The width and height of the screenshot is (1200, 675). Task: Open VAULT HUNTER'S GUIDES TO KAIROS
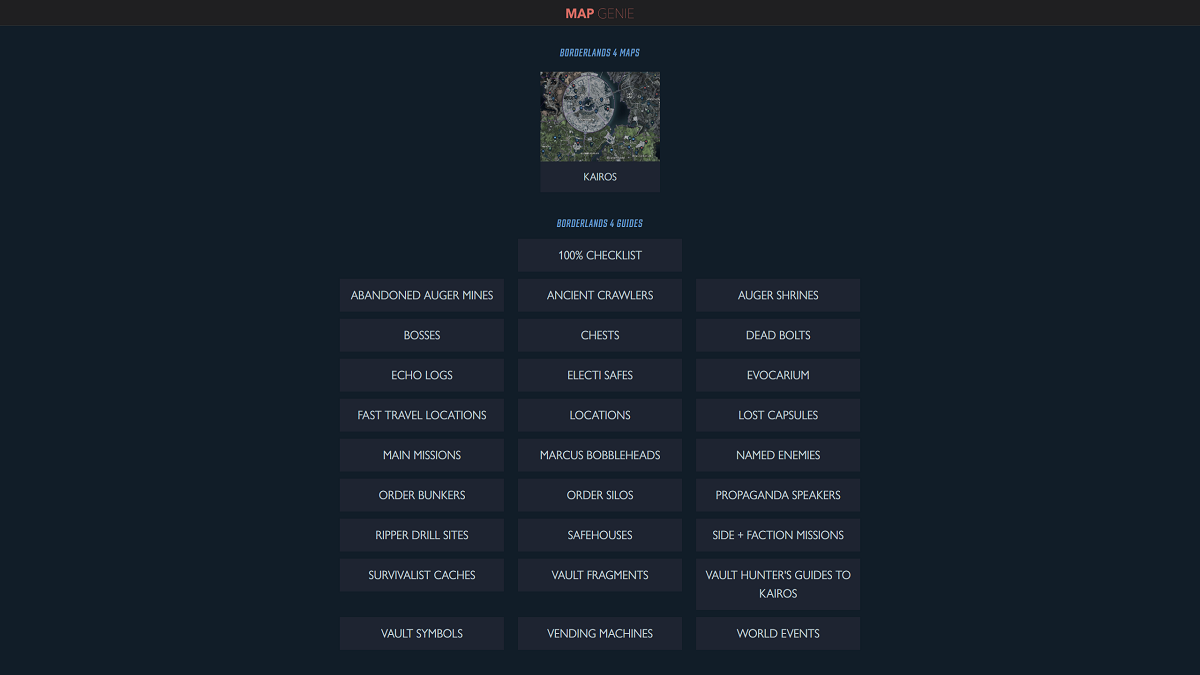click(777, 584)
